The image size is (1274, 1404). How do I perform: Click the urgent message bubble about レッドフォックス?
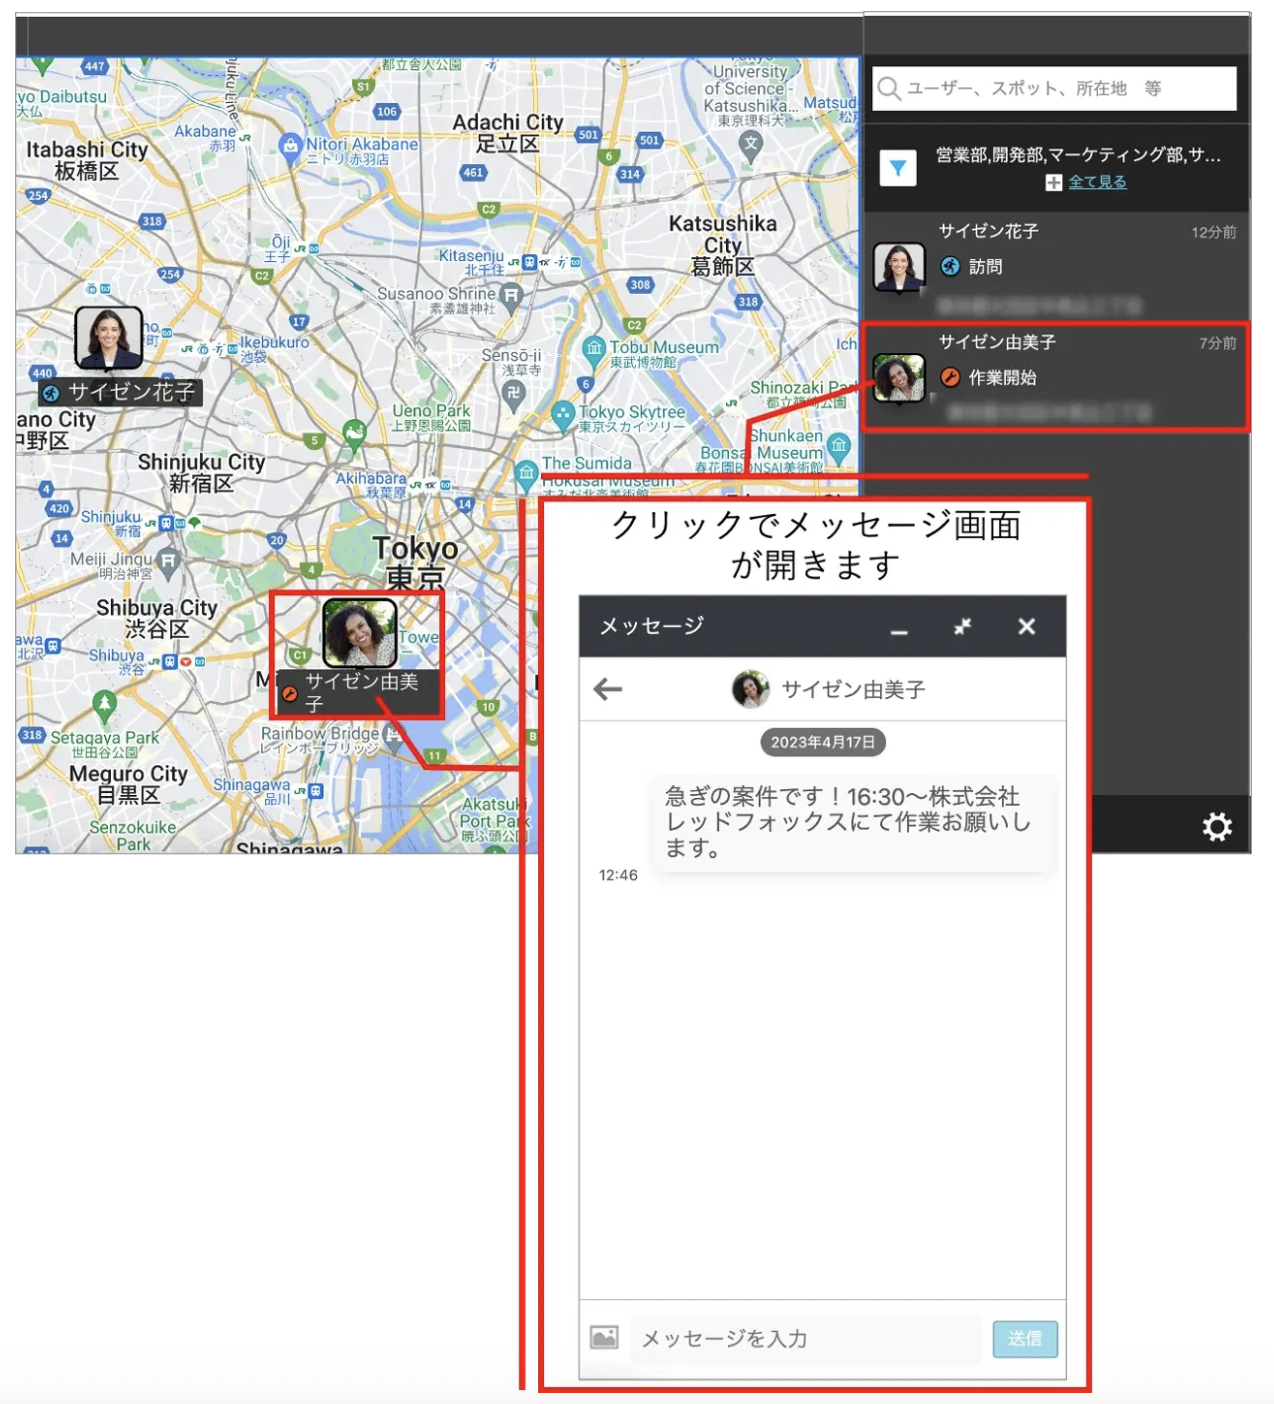853,822
